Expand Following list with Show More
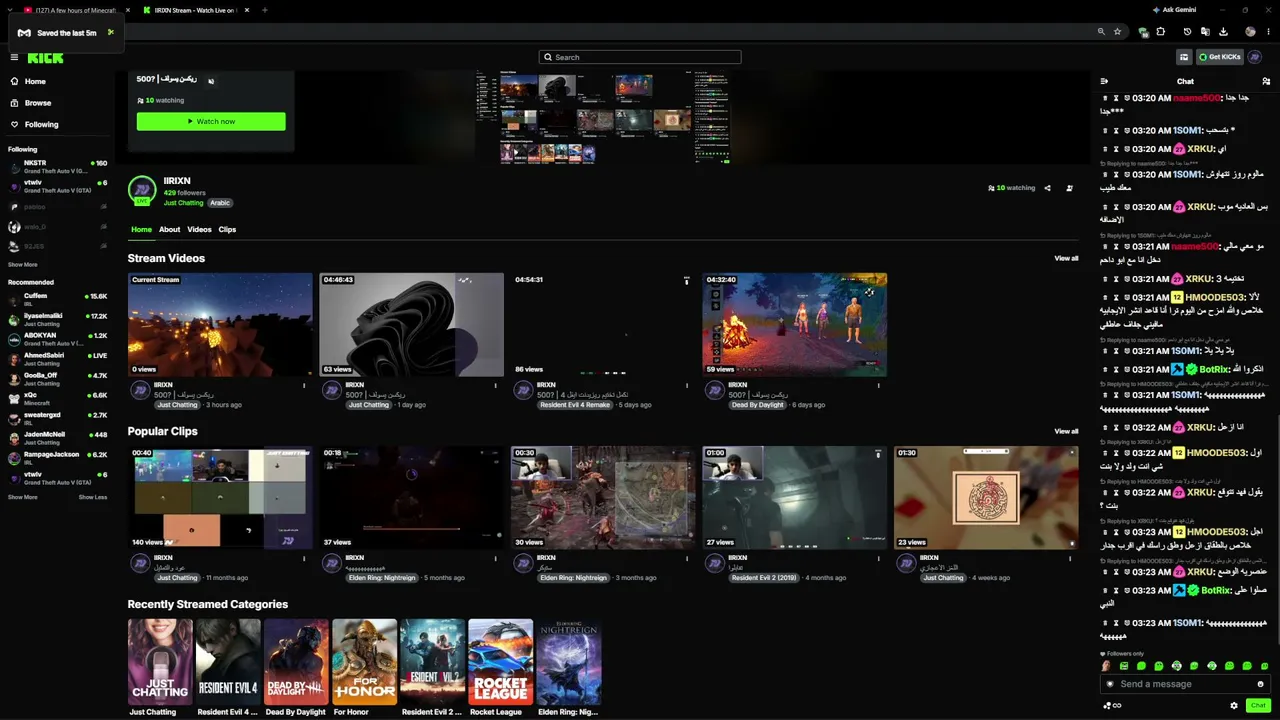The image size is (1280, 720). point(23,265)
